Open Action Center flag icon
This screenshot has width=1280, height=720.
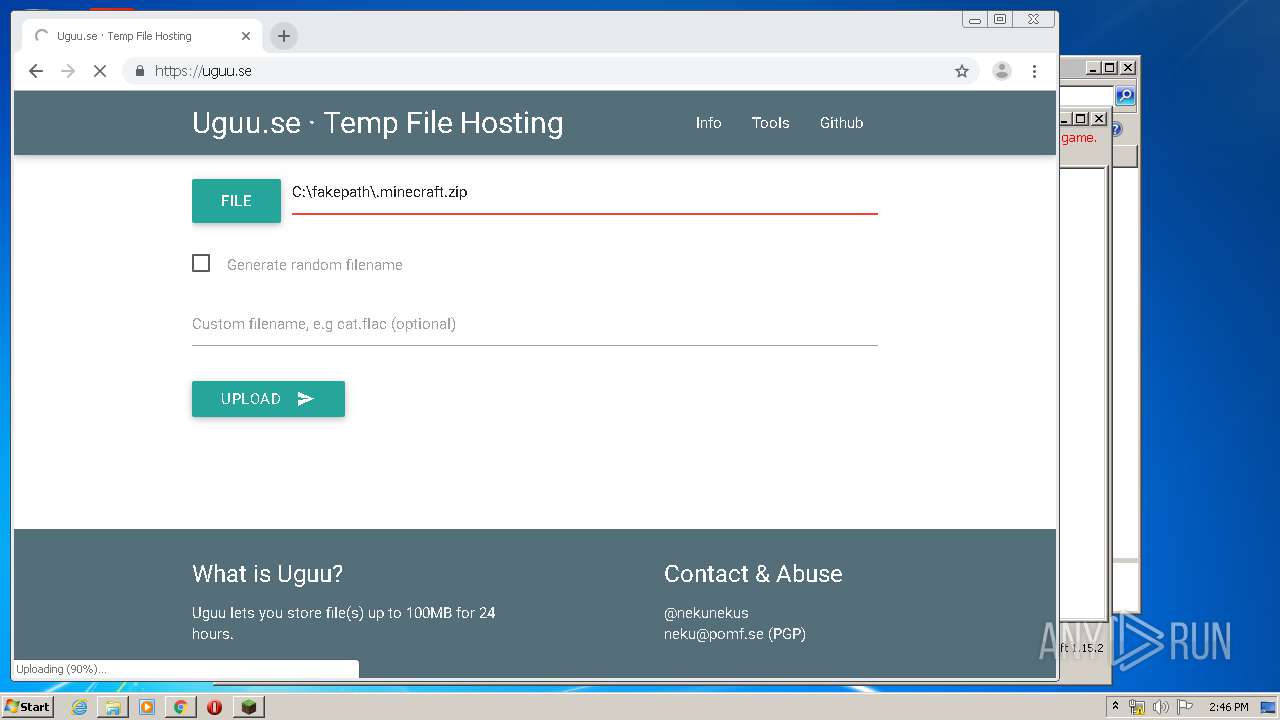(1185, 707)
